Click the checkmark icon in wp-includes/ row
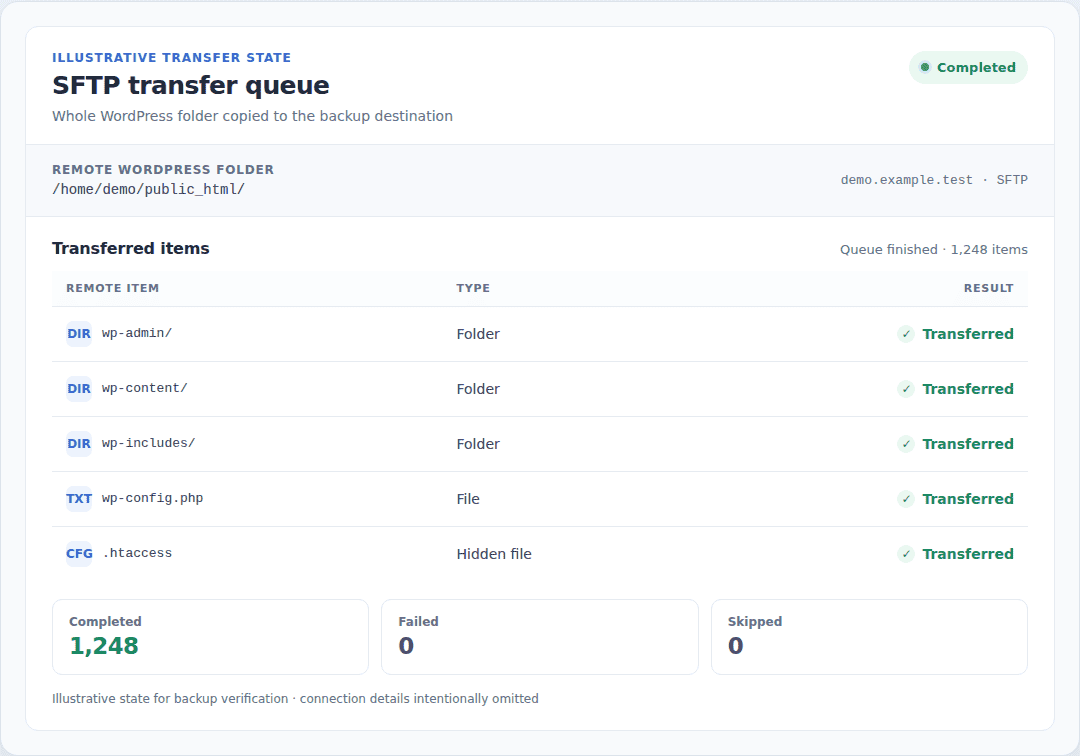1080x756 pixels. click(906, 444)
